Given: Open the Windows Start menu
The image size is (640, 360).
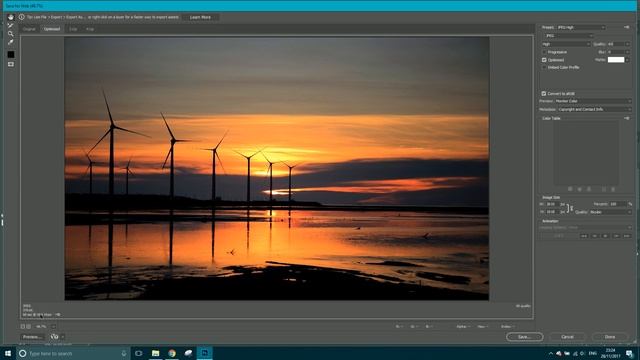Looking at the screenshot, I should [x=8, y=353].
